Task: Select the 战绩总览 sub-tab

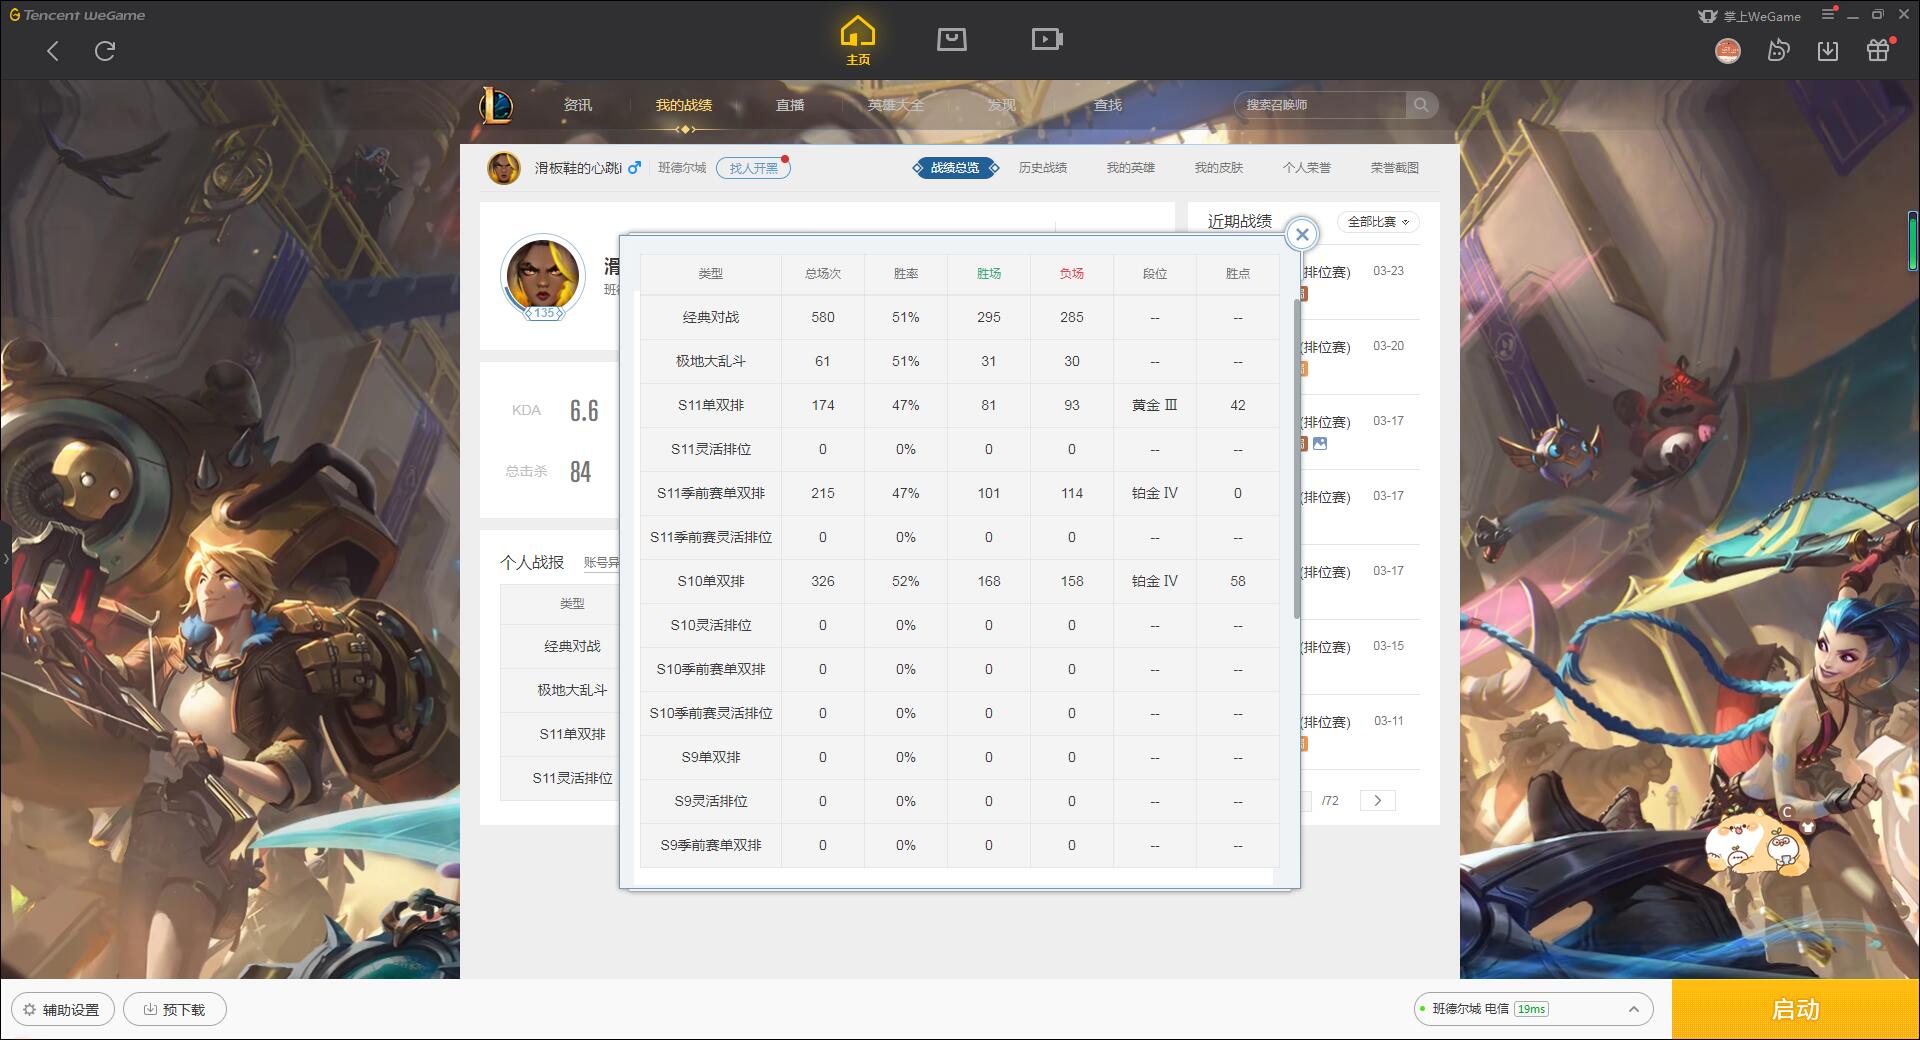Action: 955,168
